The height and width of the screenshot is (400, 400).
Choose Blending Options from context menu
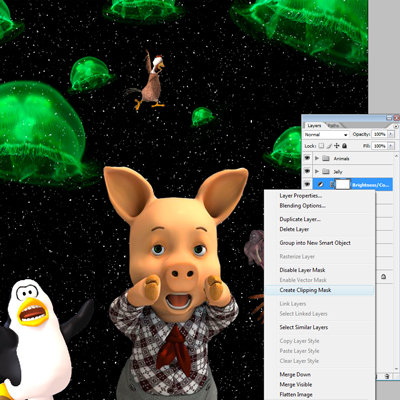(303, 206)
